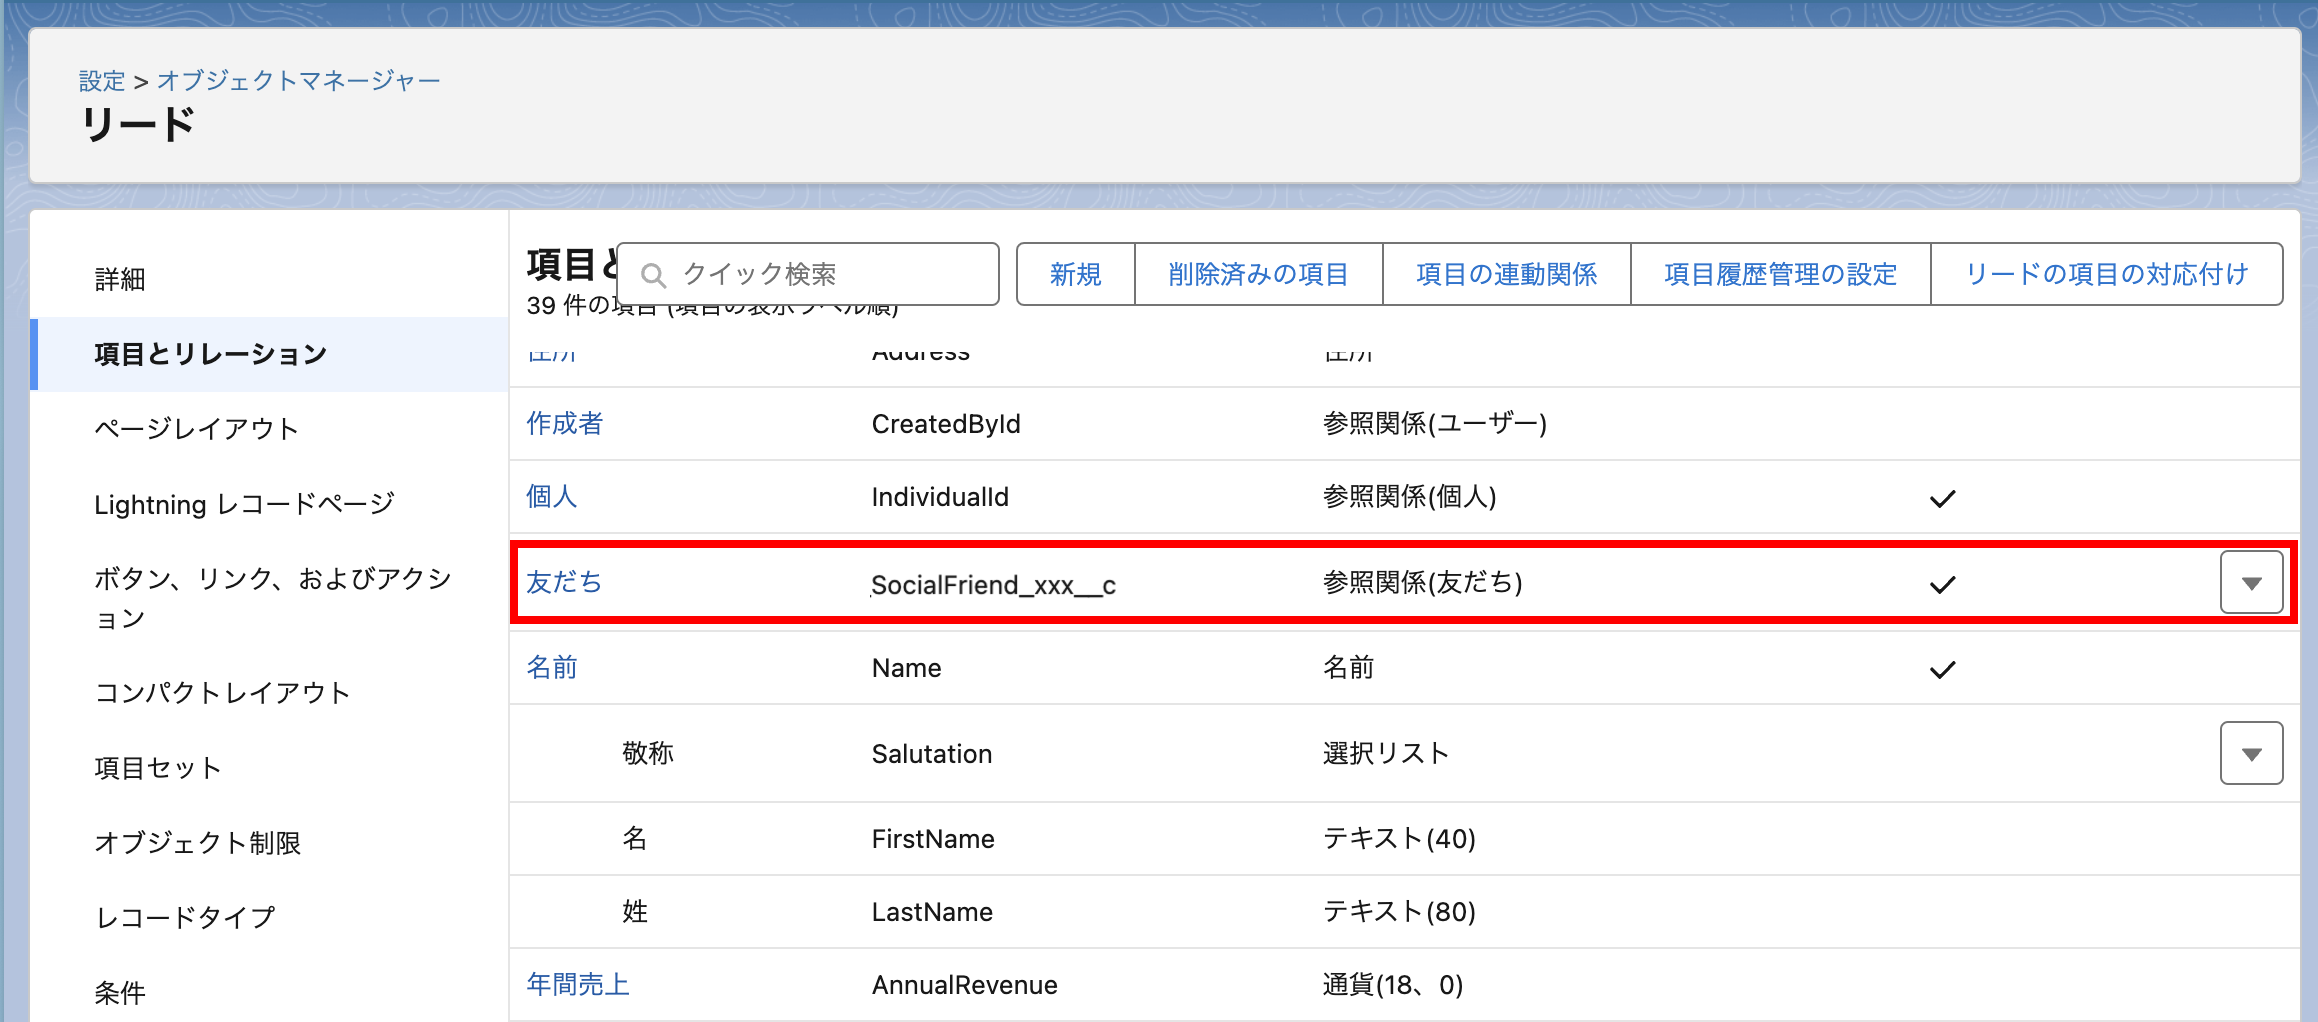The width and height of the screenshot is (2318, 1022).
Task: Open the 友だち field link
Action: pyautogui.click(x=564, y=582)
